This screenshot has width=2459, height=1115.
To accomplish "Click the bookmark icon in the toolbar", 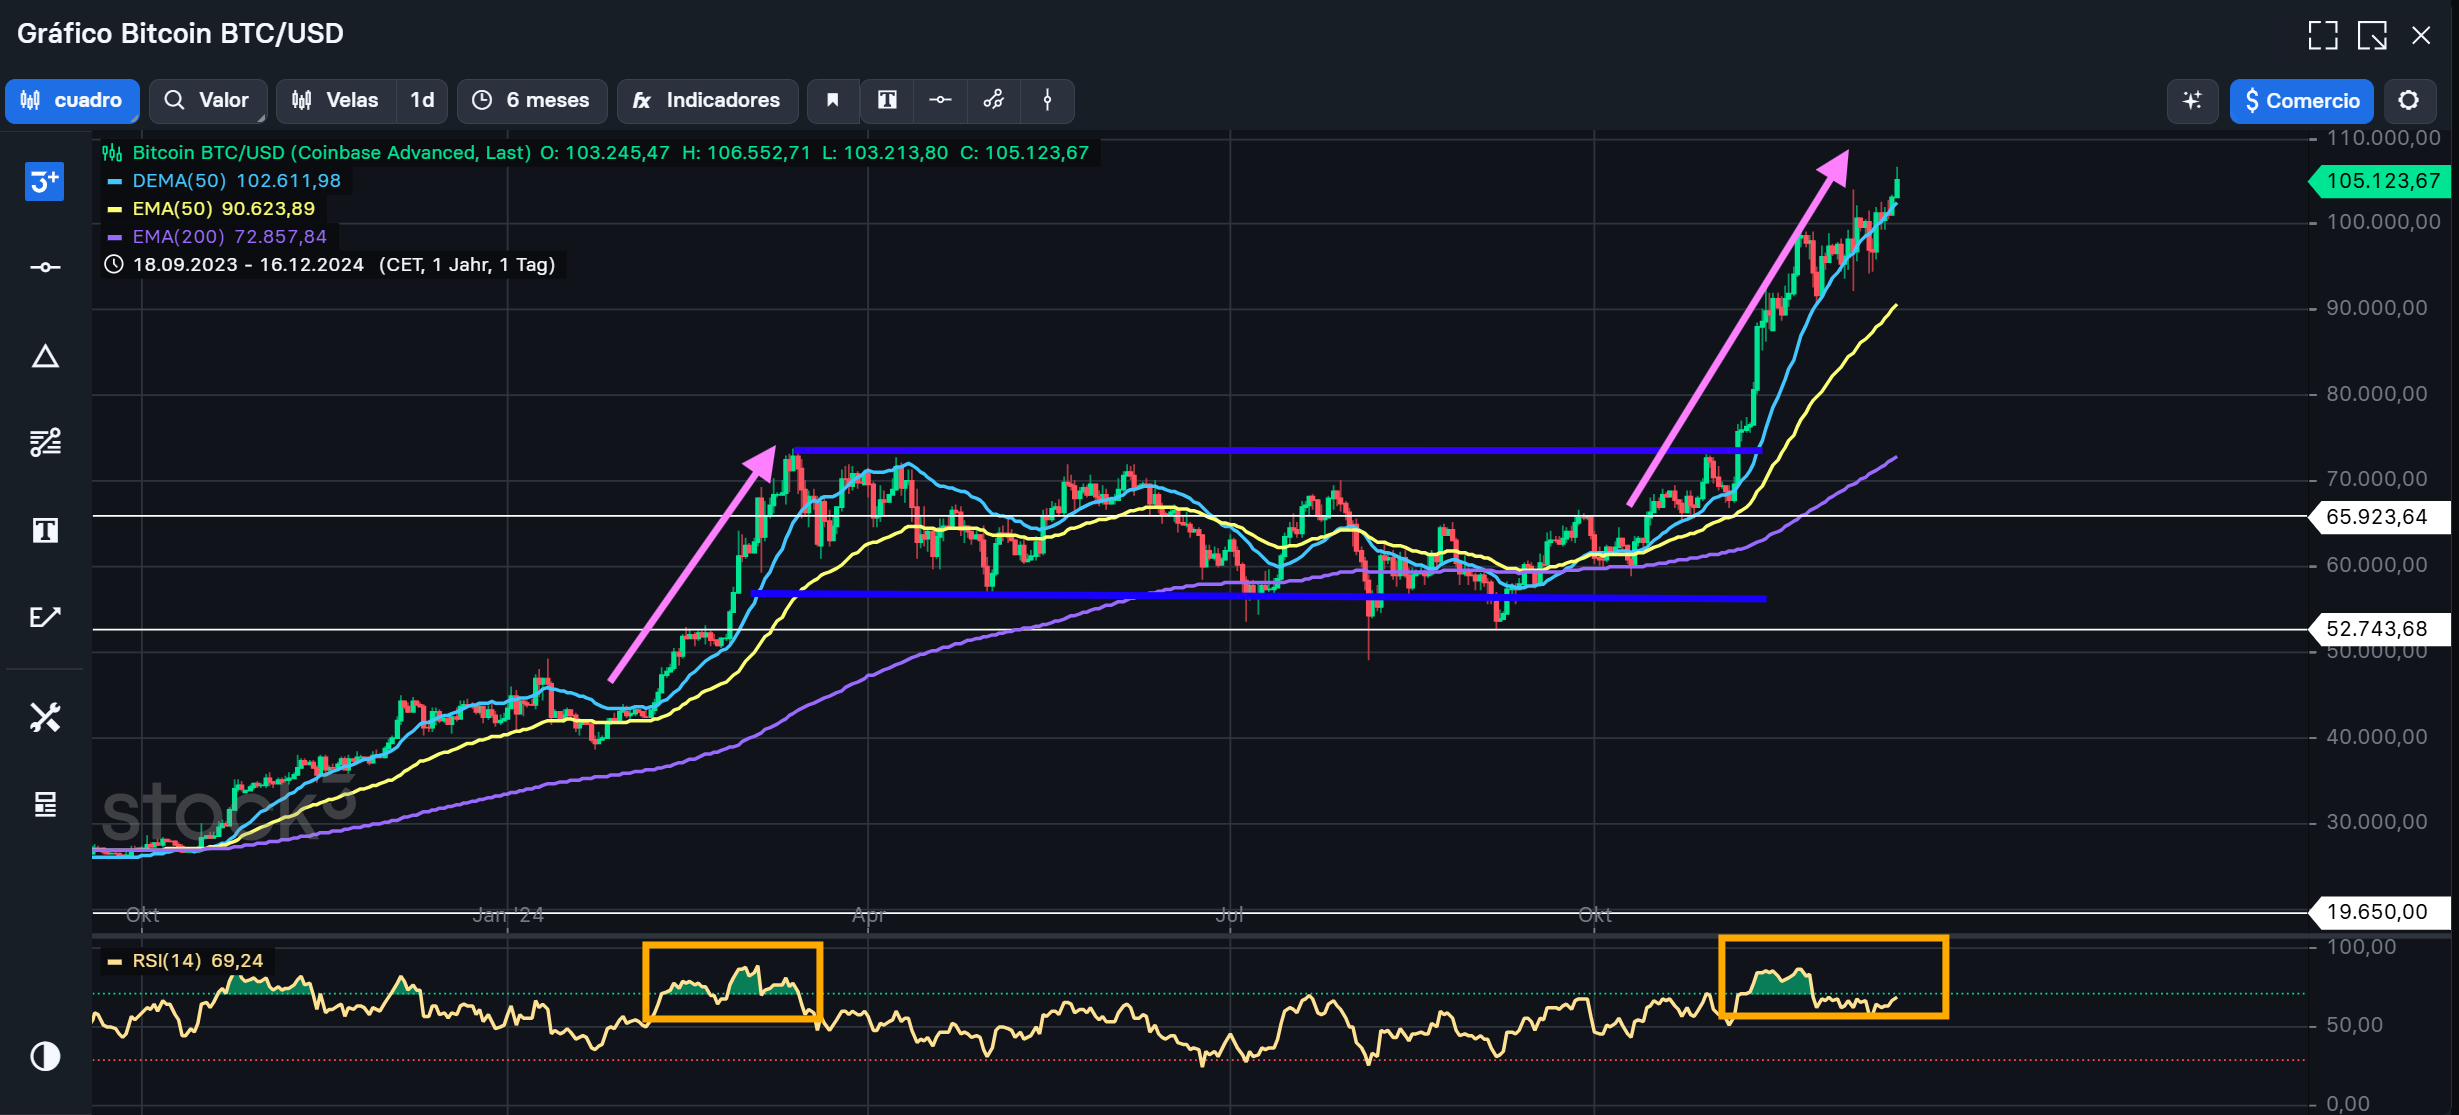I will click(832, 100).
